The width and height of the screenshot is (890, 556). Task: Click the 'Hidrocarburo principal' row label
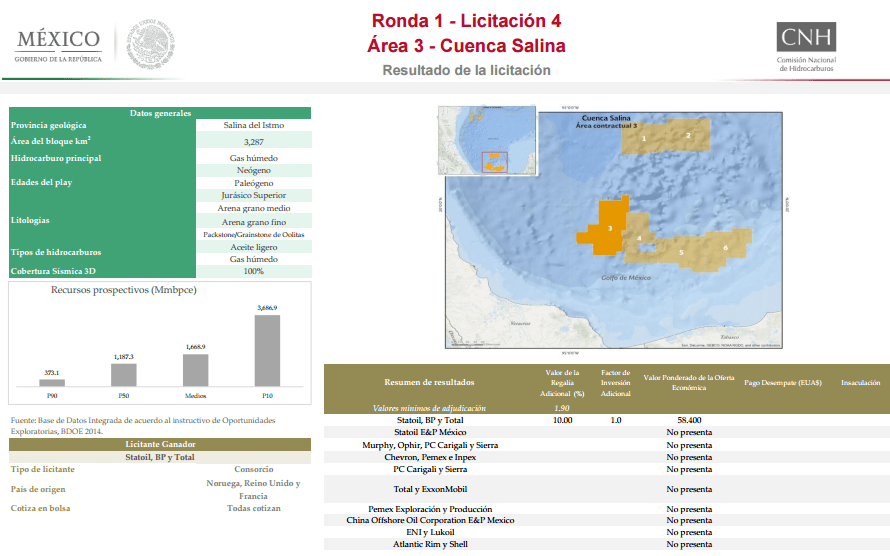pos(56,158)
